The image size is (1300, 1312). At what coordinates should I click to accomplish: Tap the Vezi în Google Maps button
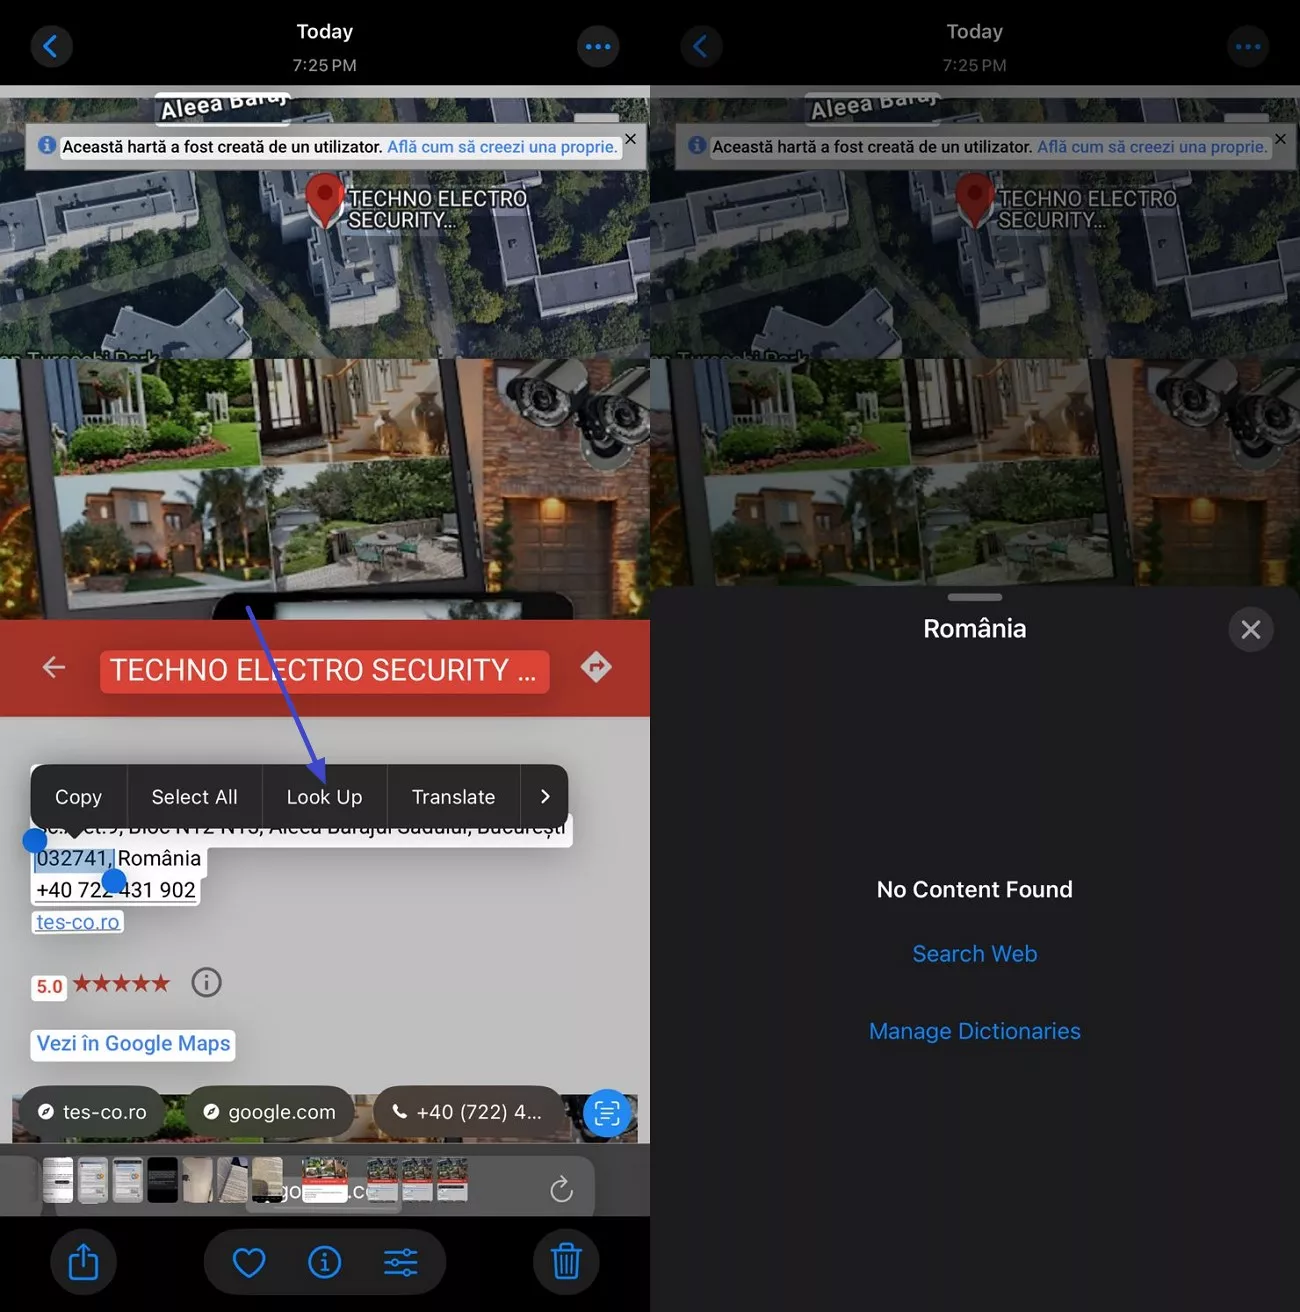pyautogui.click(x=132, y=1044)
